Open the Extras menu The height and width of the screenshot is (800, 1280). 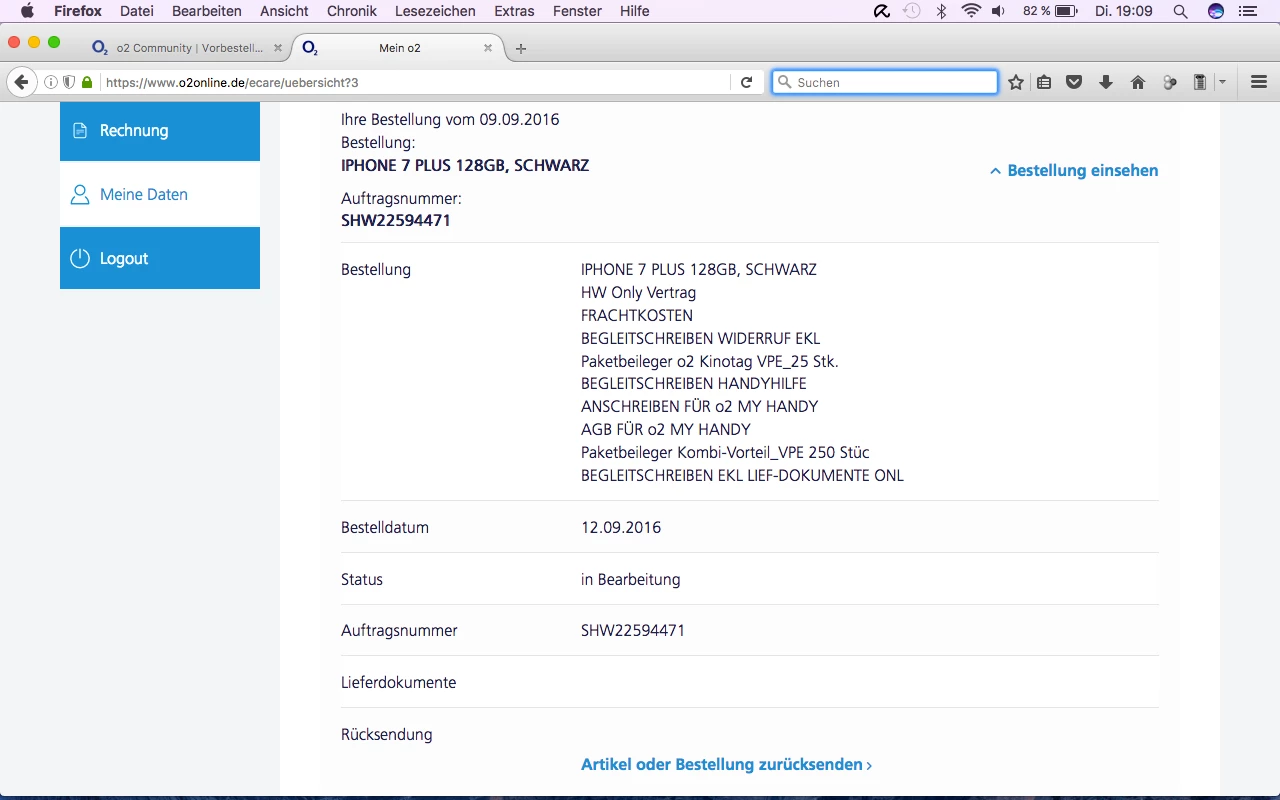[x=514, y=11]
